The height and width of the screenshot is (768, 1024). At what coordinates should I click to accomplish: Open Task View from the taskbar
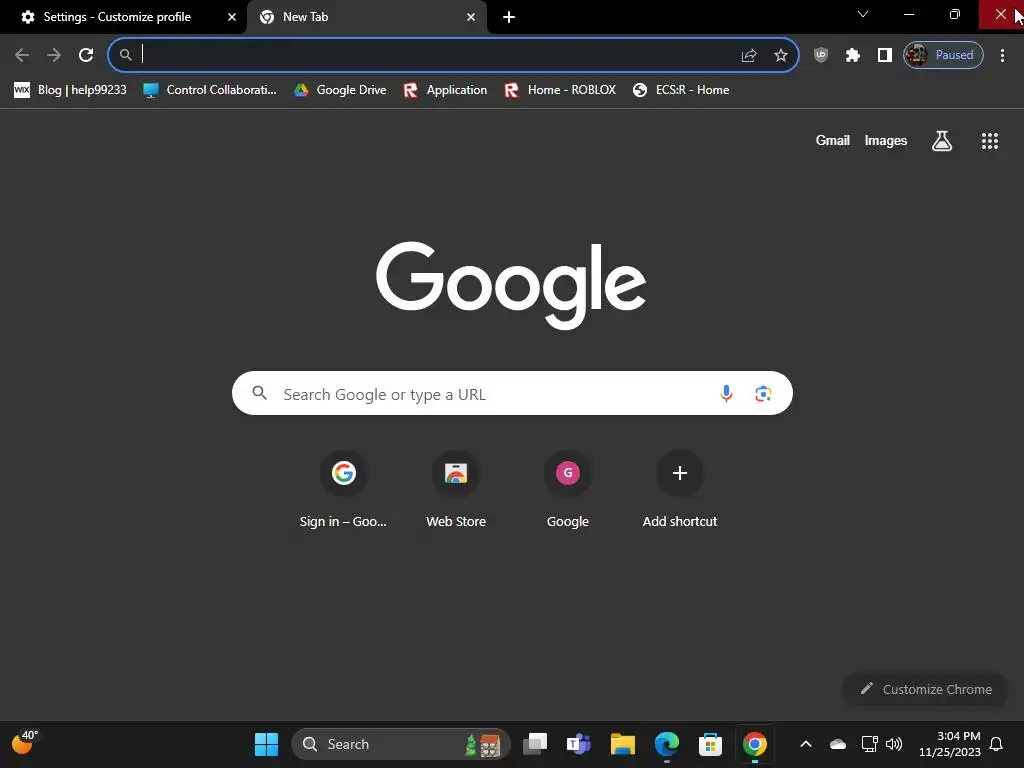coord(535,744)
